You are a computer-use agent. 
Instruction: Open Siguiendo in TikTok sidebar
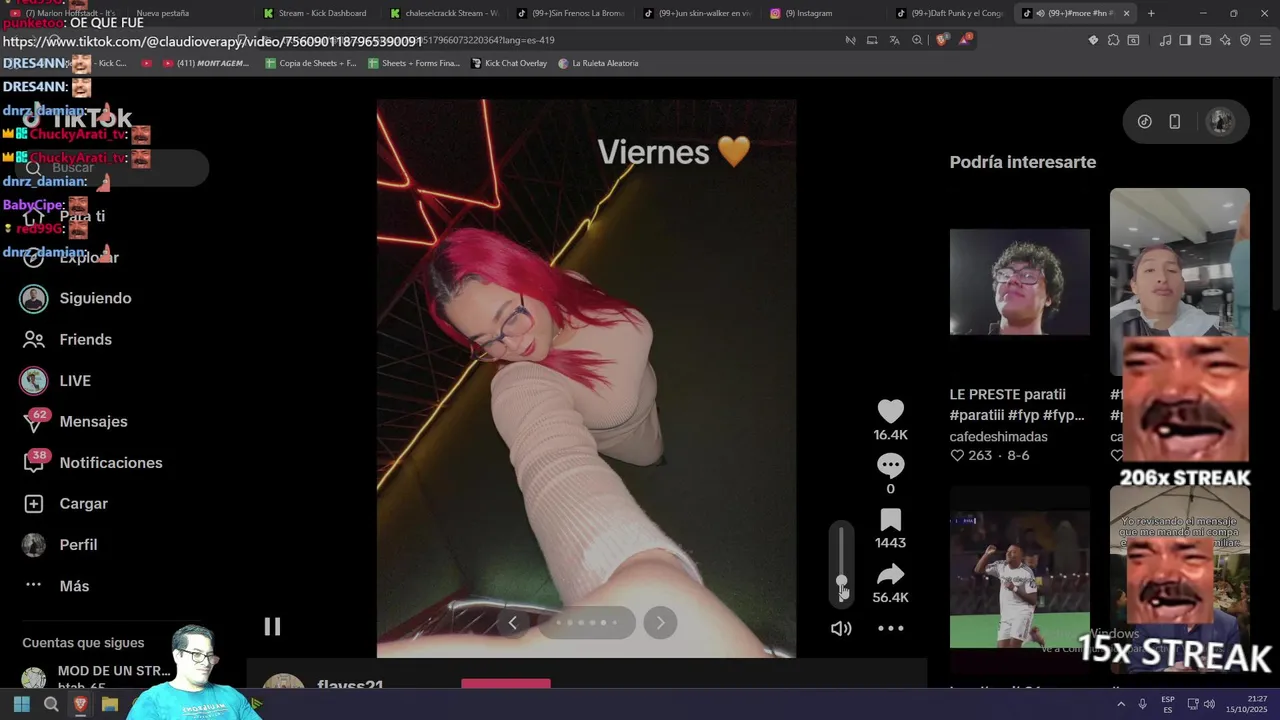(95, 298)
